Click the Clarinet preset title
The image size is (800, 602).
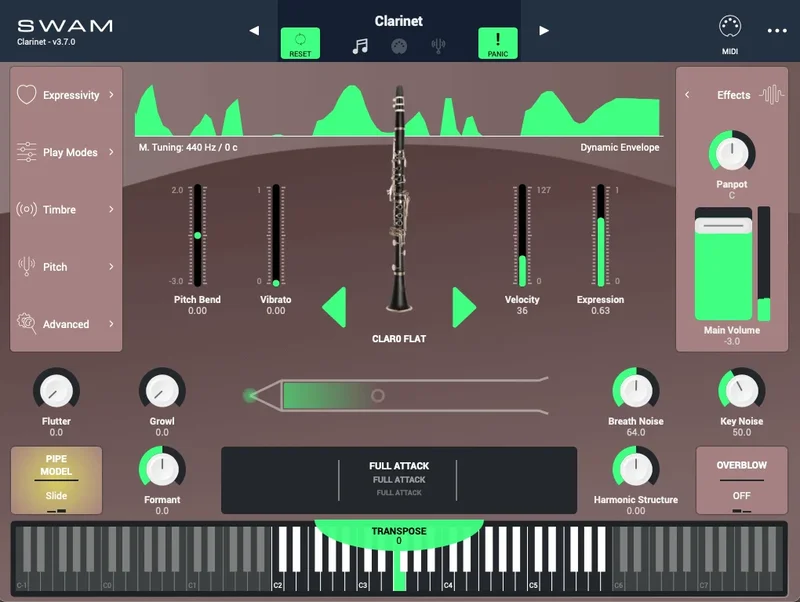(x=399, y=21)
